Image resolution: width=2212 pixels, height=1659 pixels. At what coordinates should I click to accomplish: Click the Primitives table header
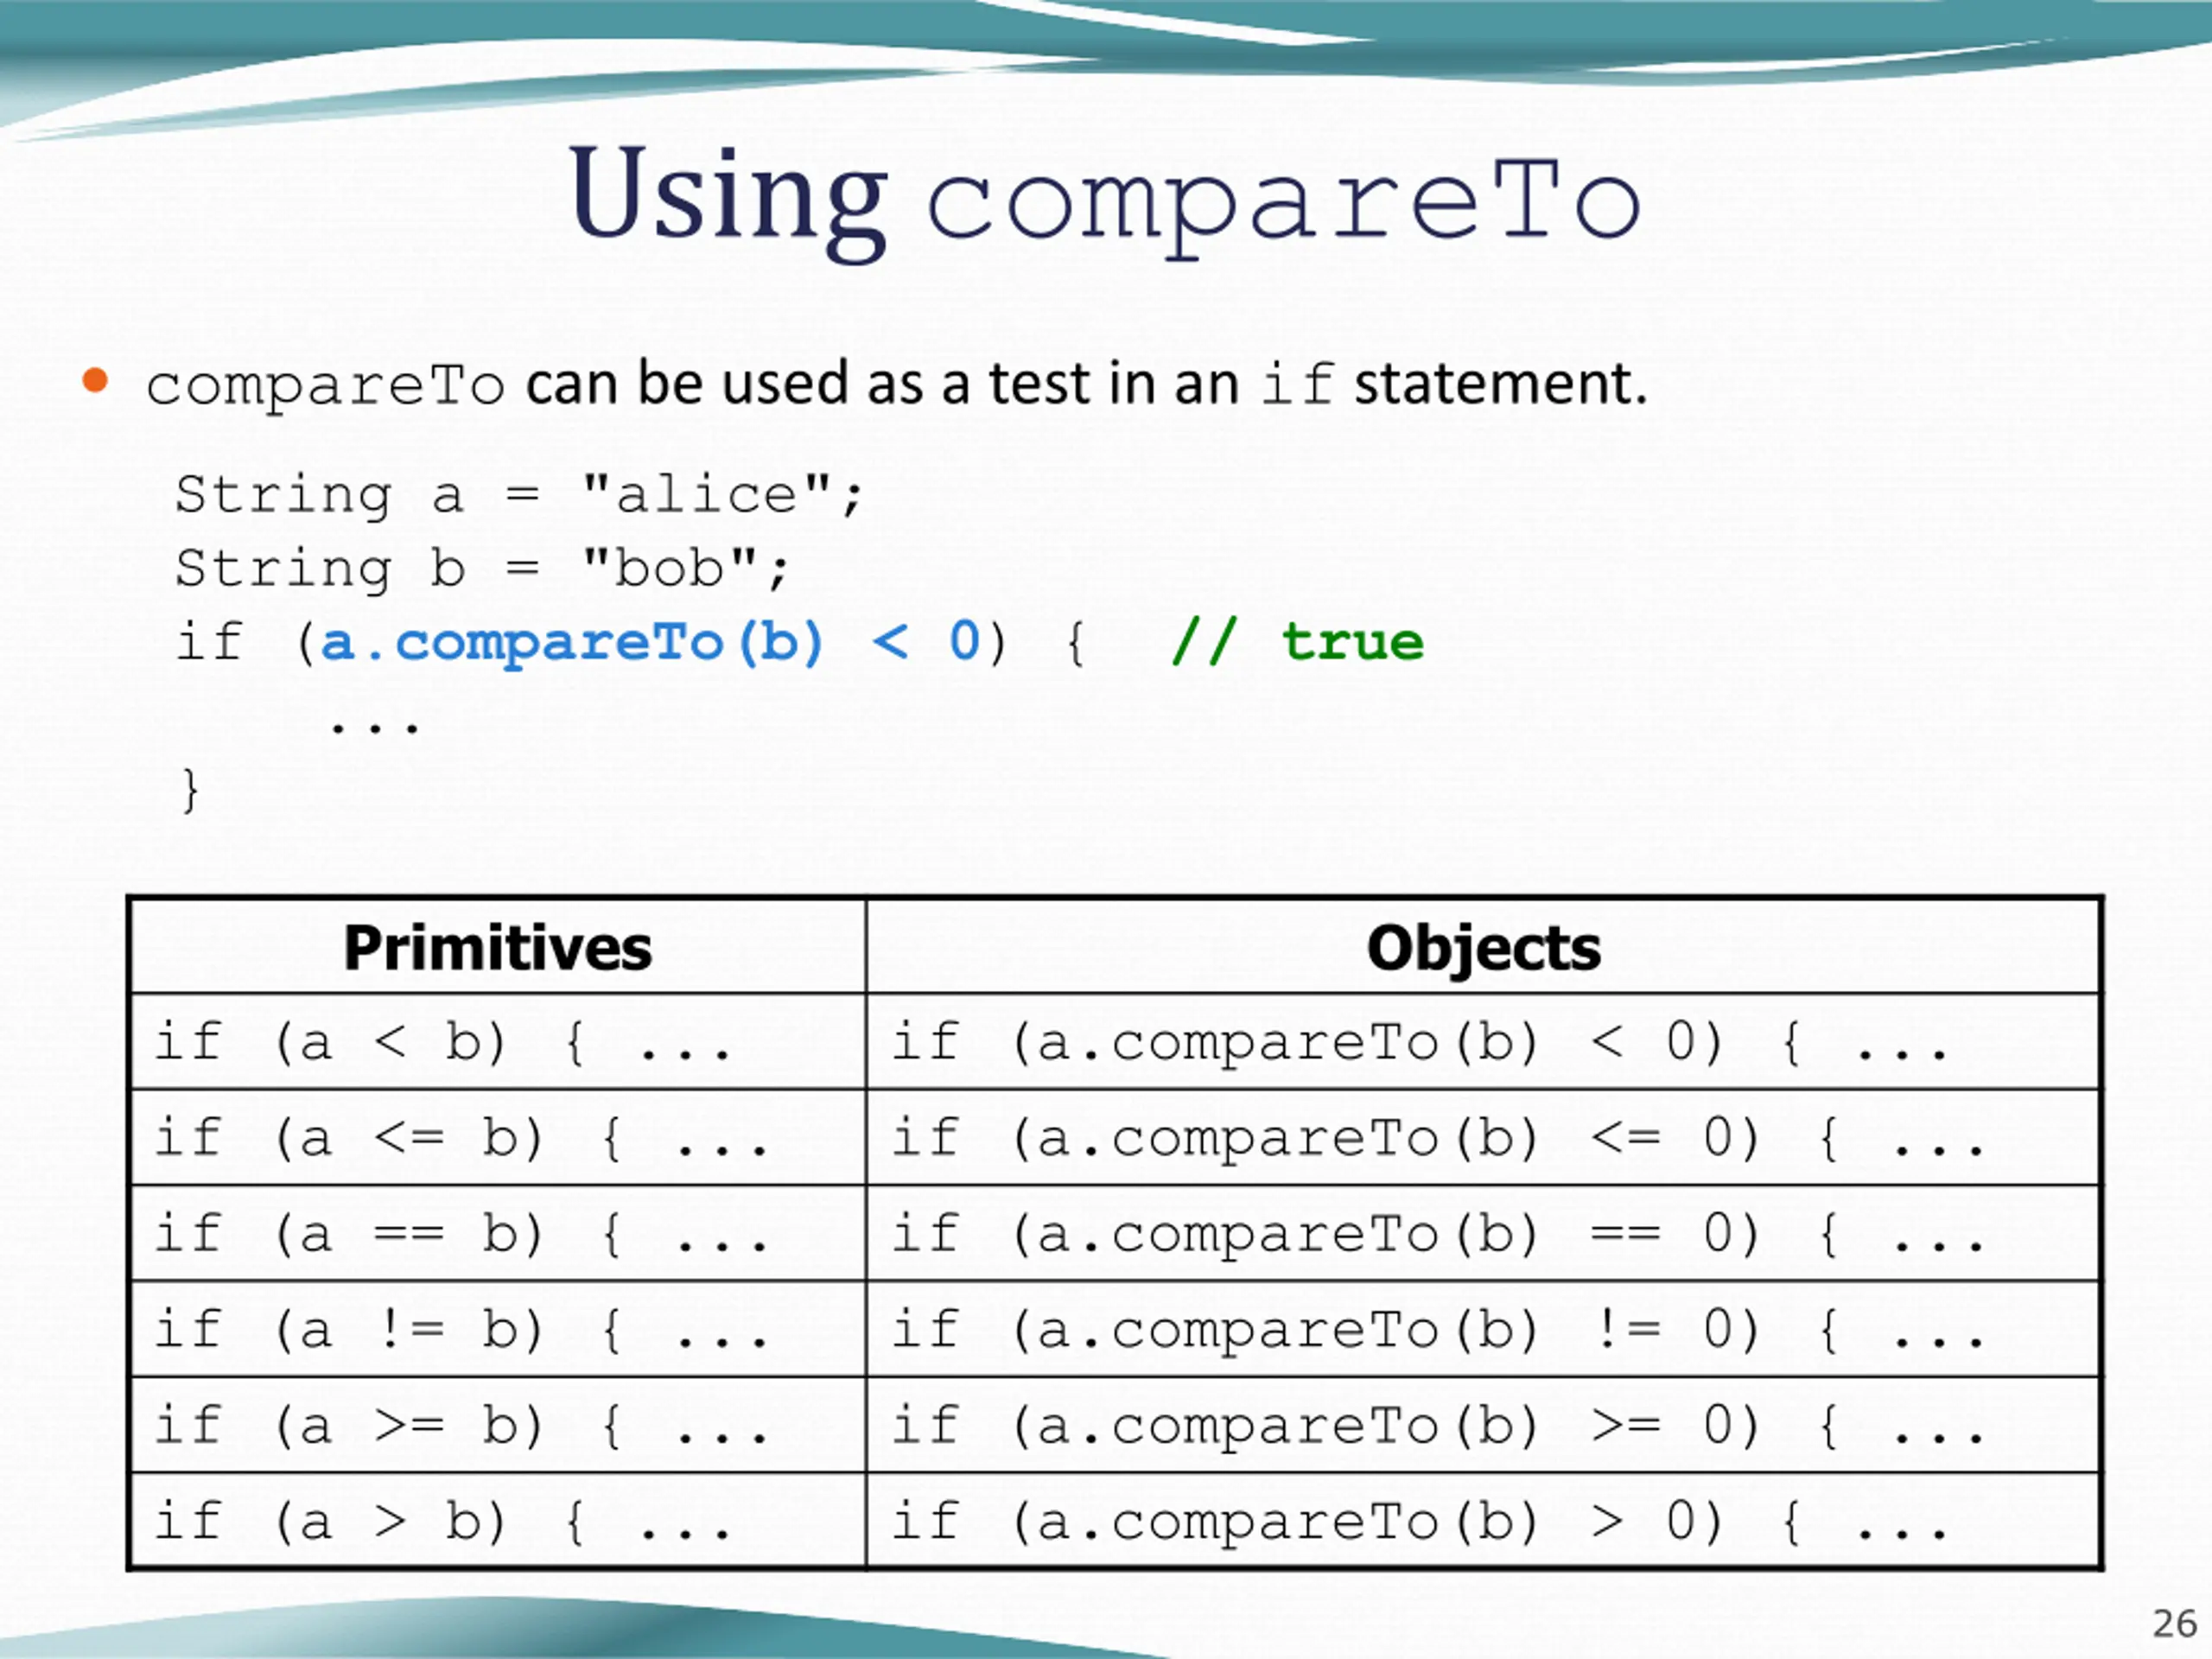pyautogui.click(x=497, y=947)
